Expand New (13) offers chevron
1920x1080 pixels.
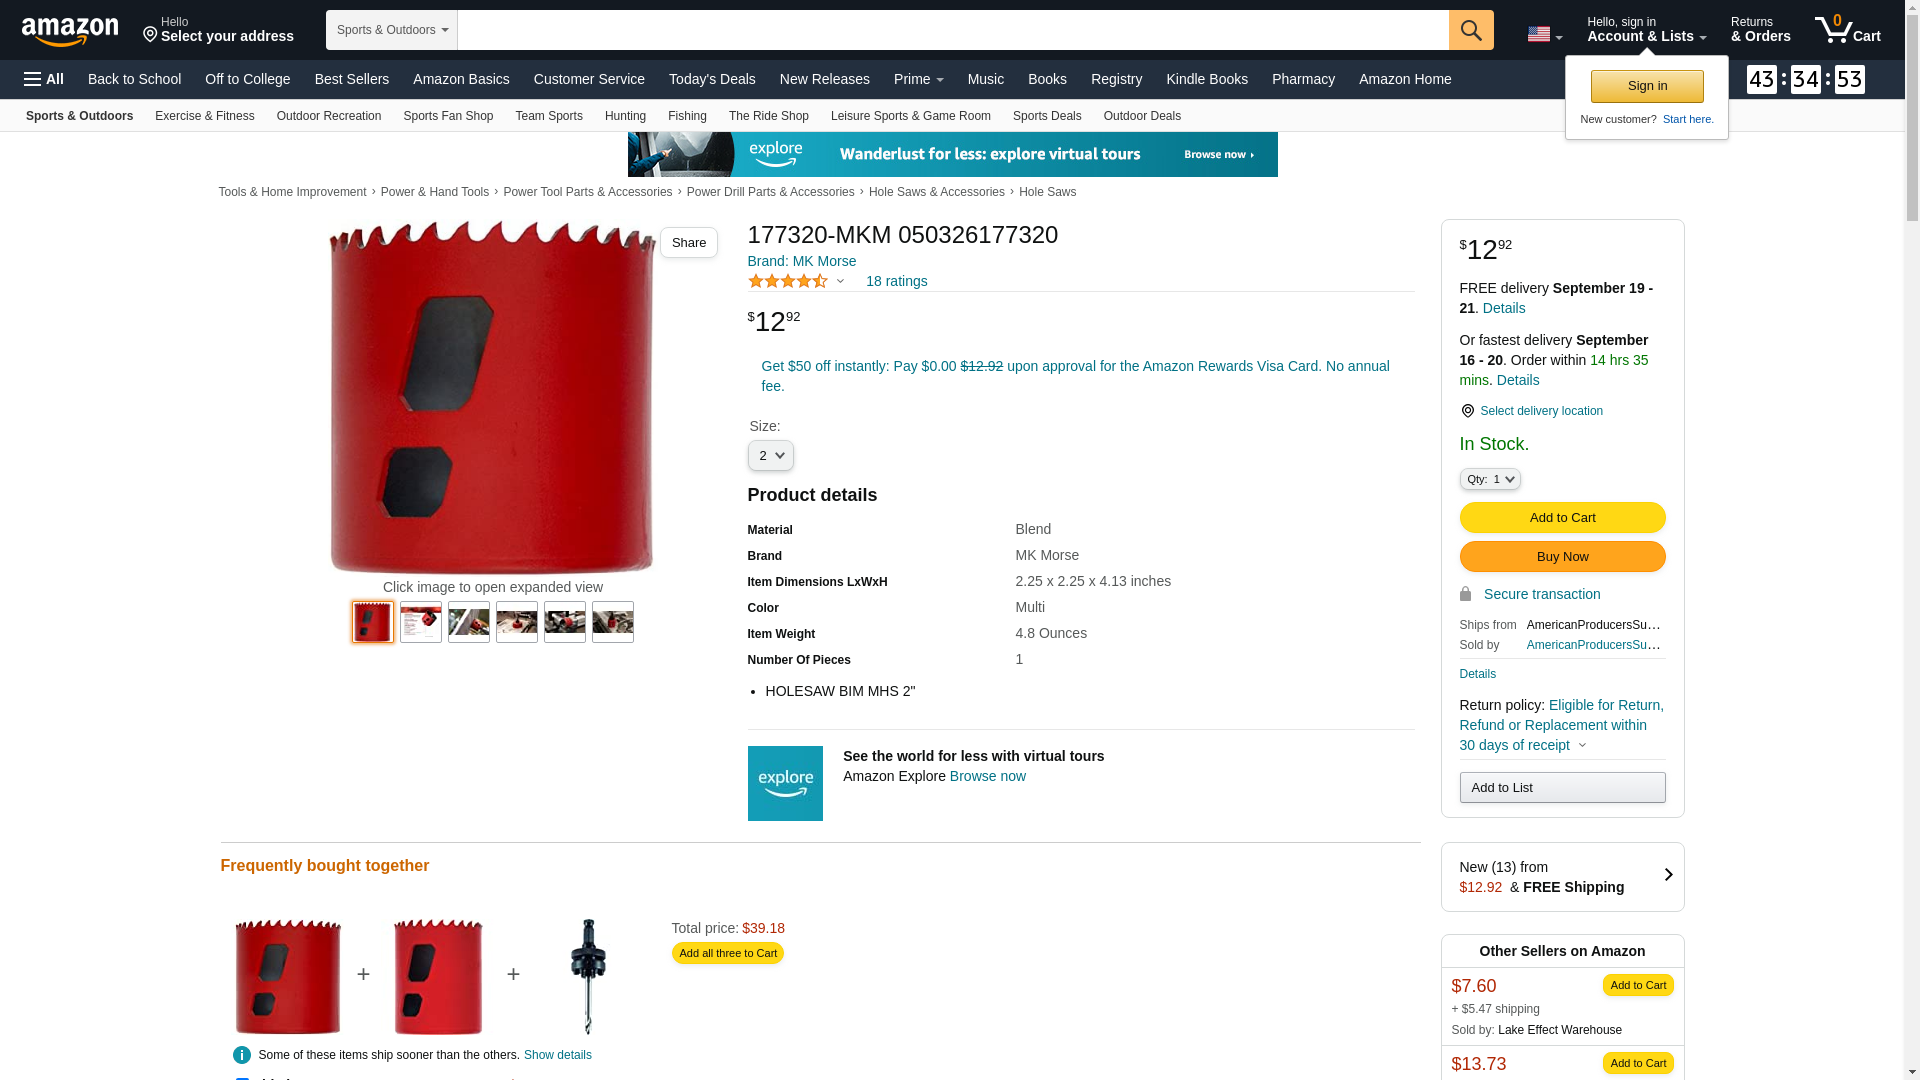(x=1668, y=876)
